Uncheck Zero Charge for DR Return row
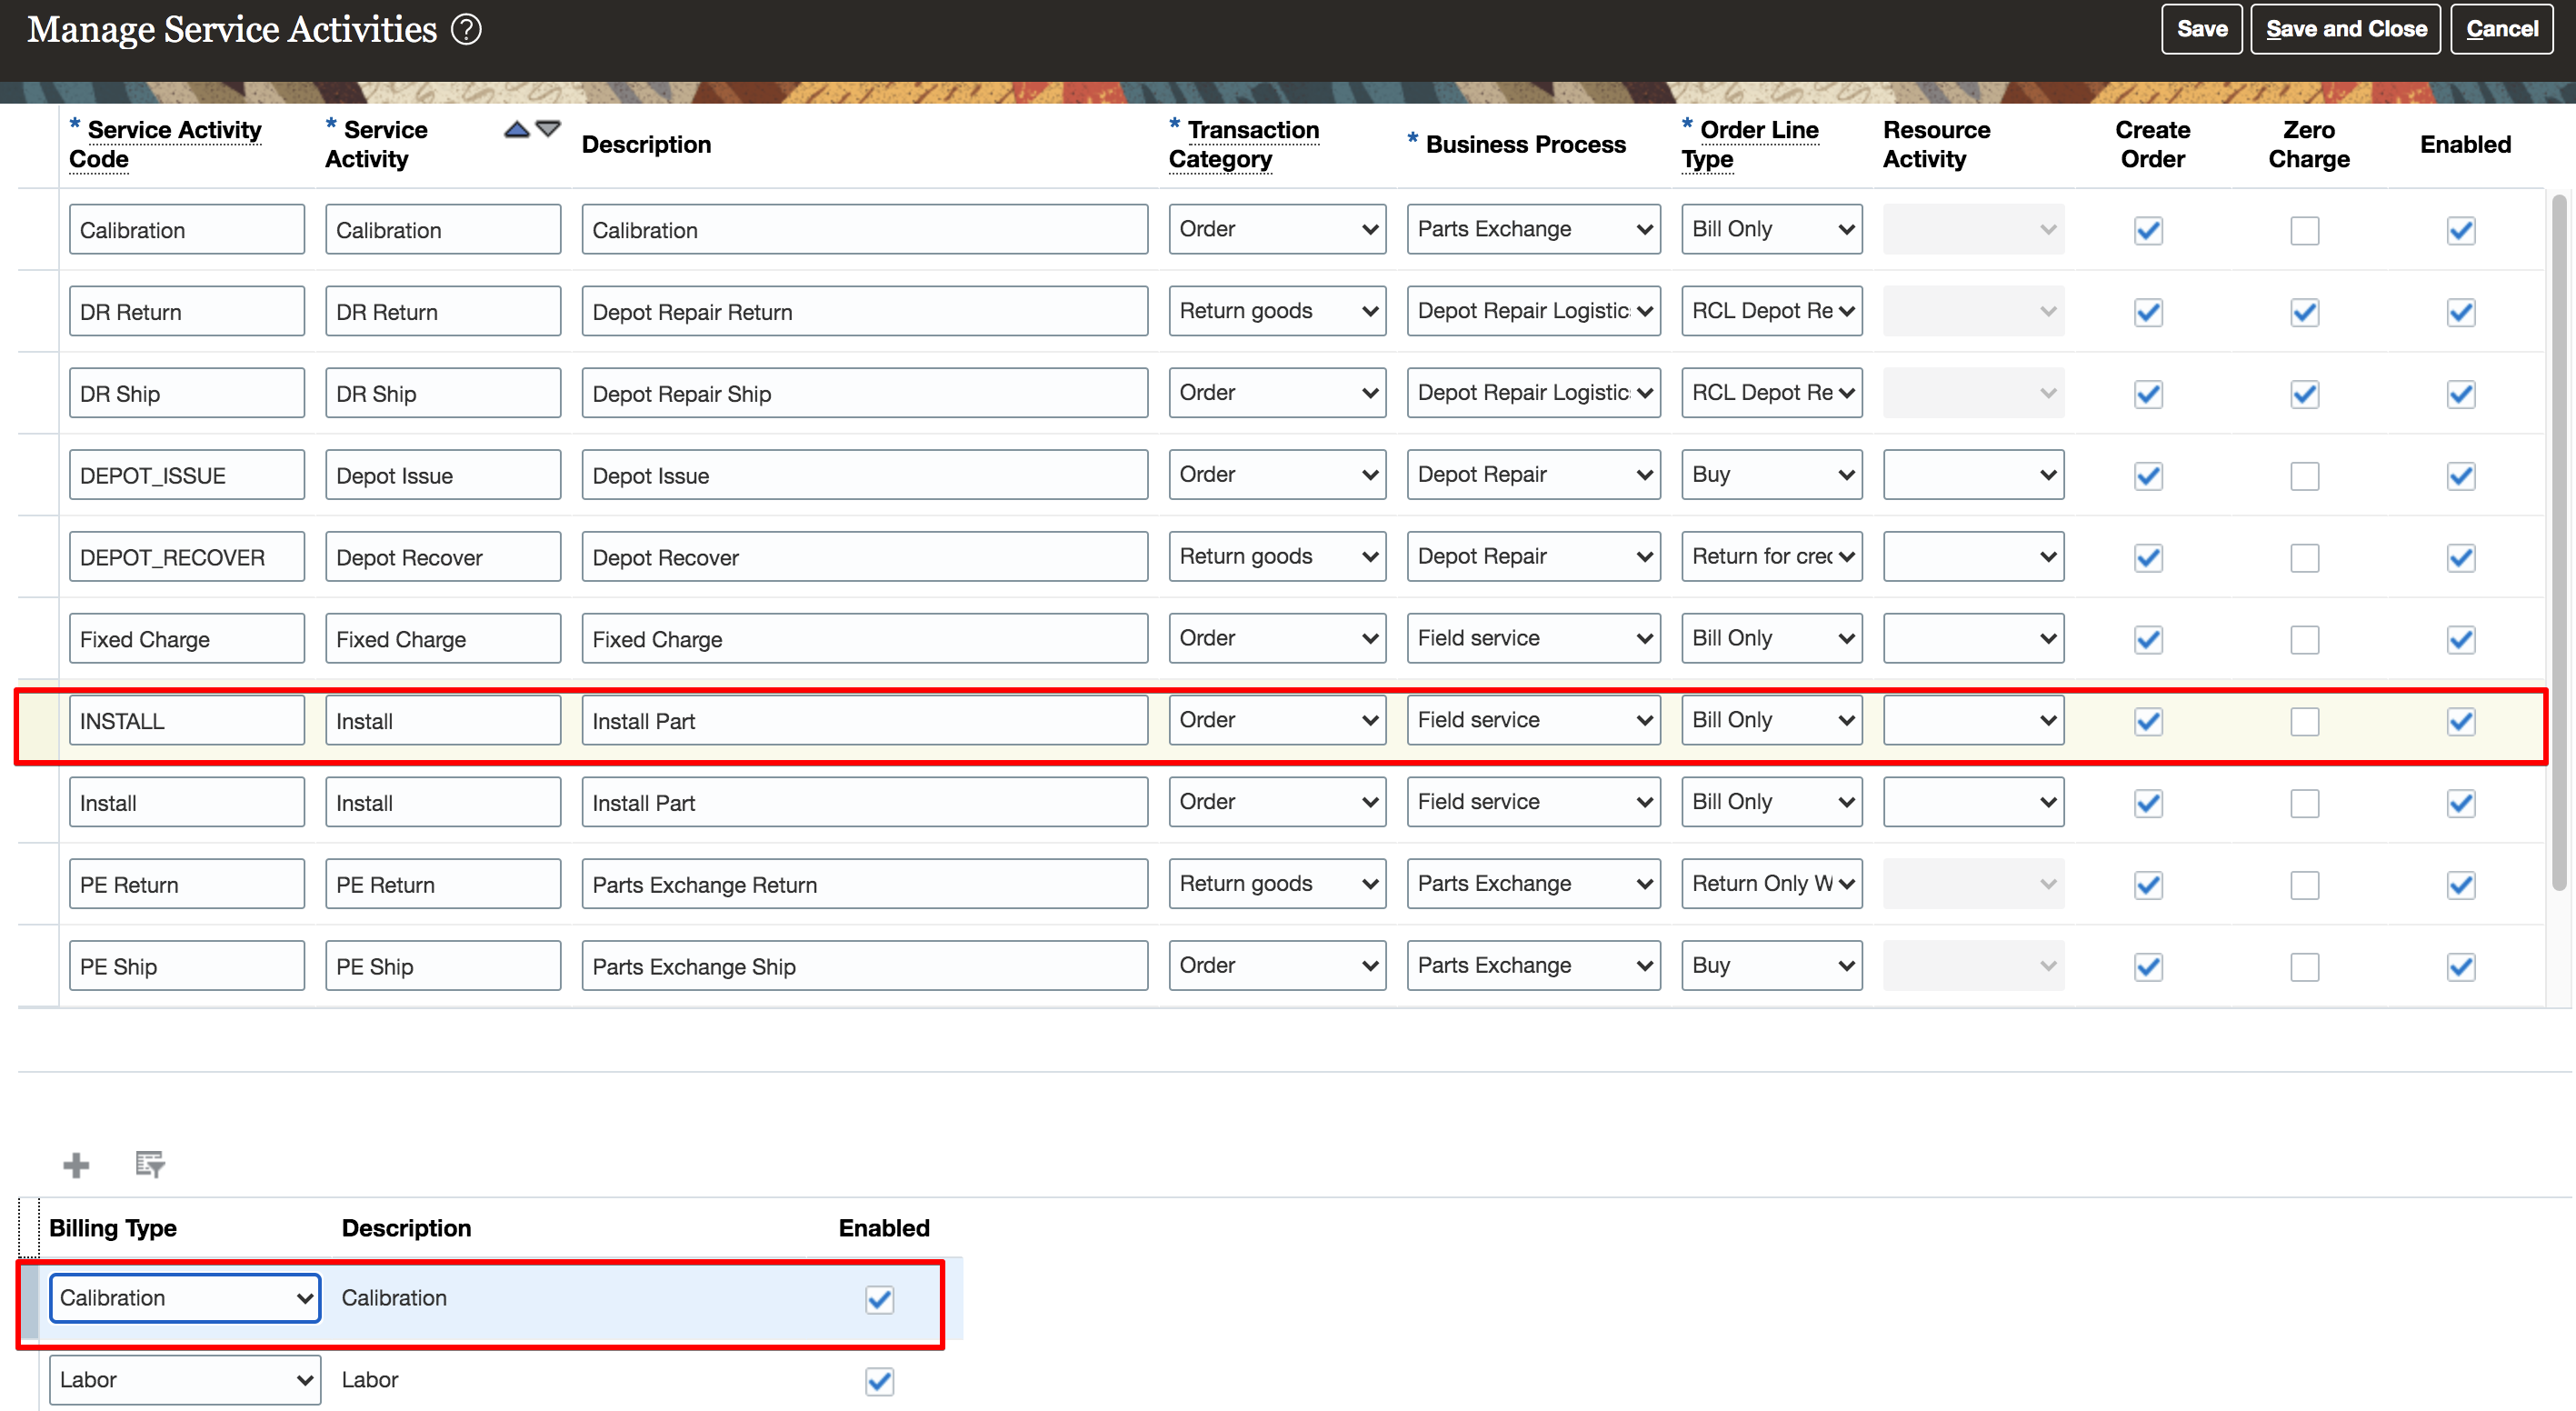This screenshot has height=1411, width=2576. (2304, 312)
